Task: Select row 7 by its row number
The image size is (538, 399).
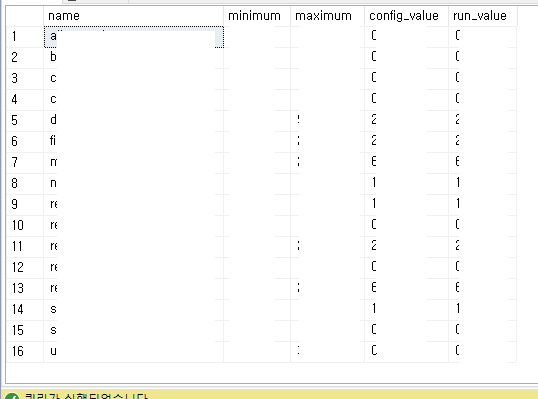Action: (x=25, y=162)
